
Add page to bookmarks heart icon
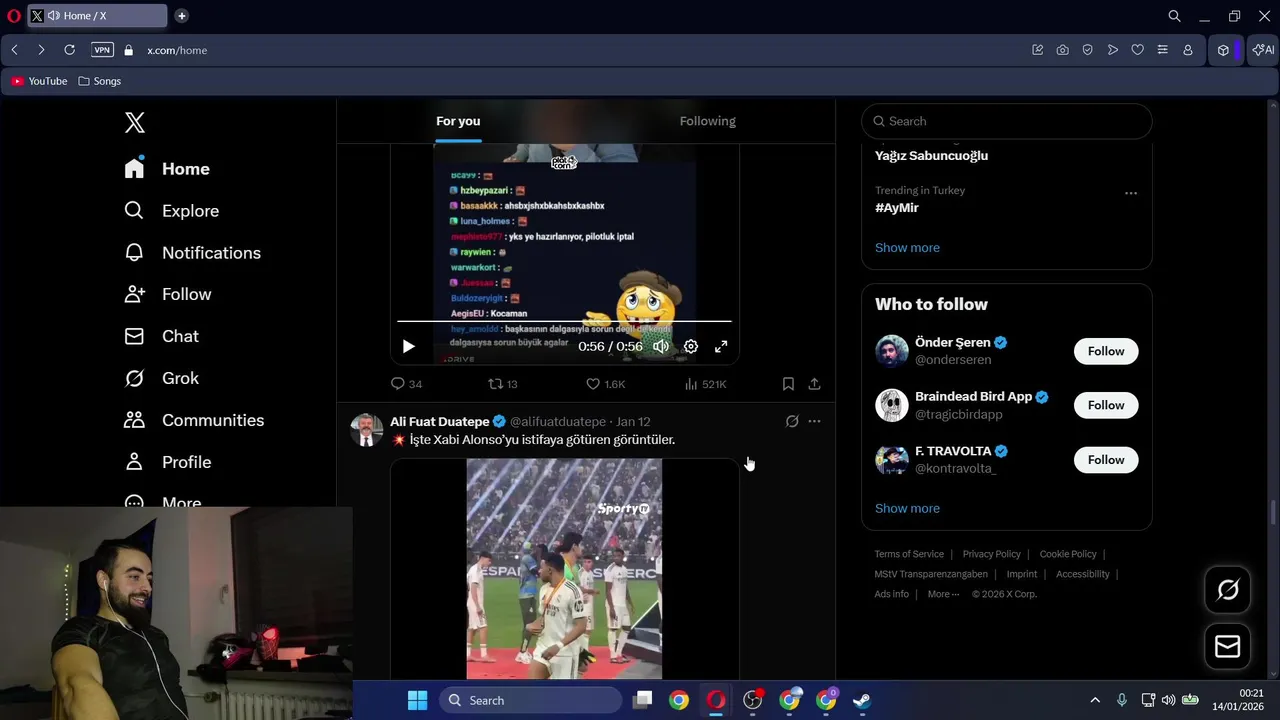(1137, 50)
